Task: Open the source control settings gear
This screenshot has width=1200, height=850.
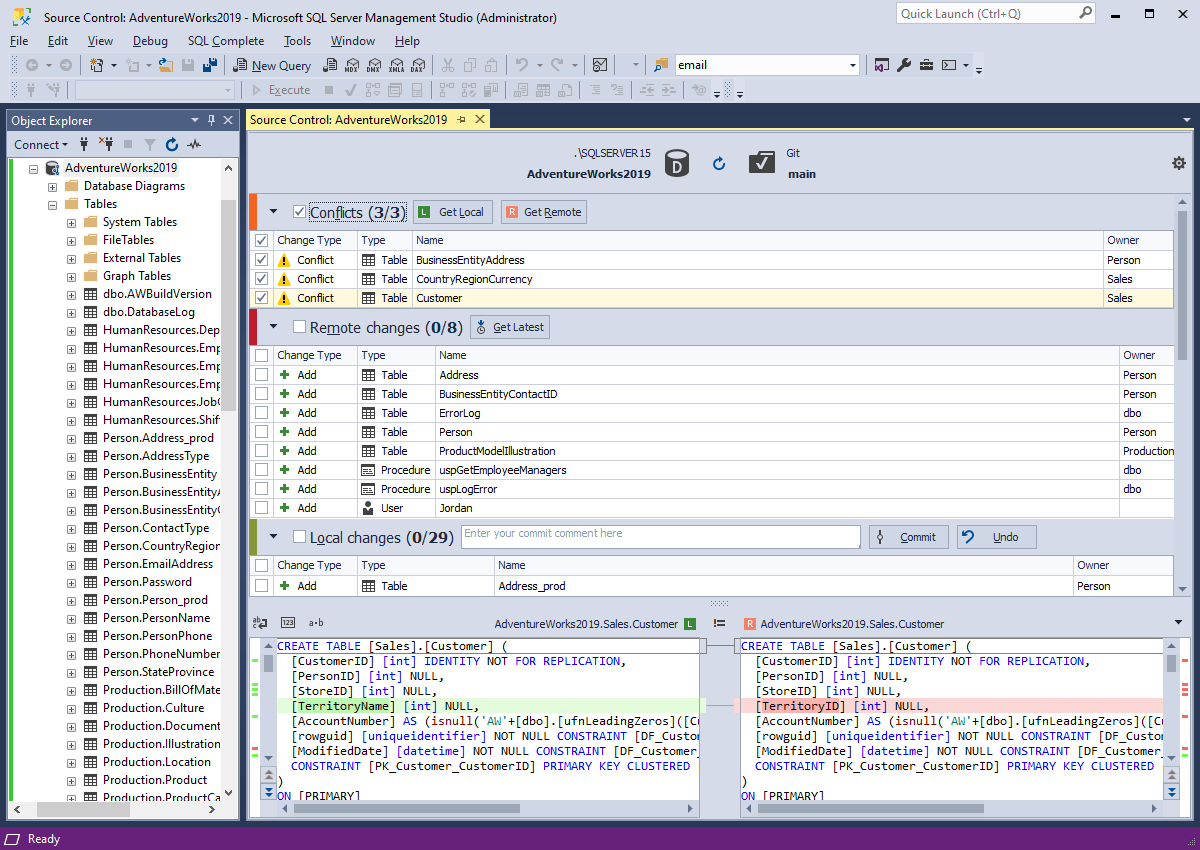Action: 1179,162
